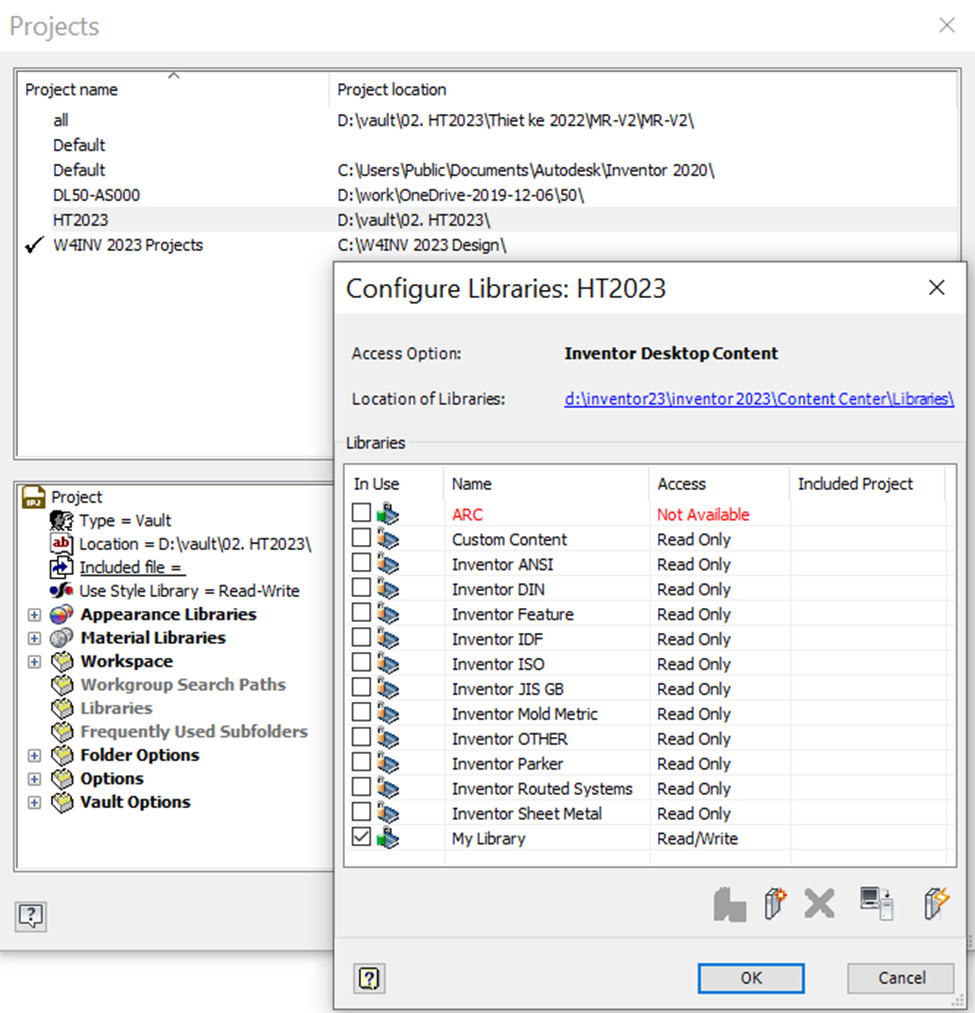This screenshot has width=975, height=1013.
Task: Click the Read/Write access cell
Action: (x=697, y=839)
